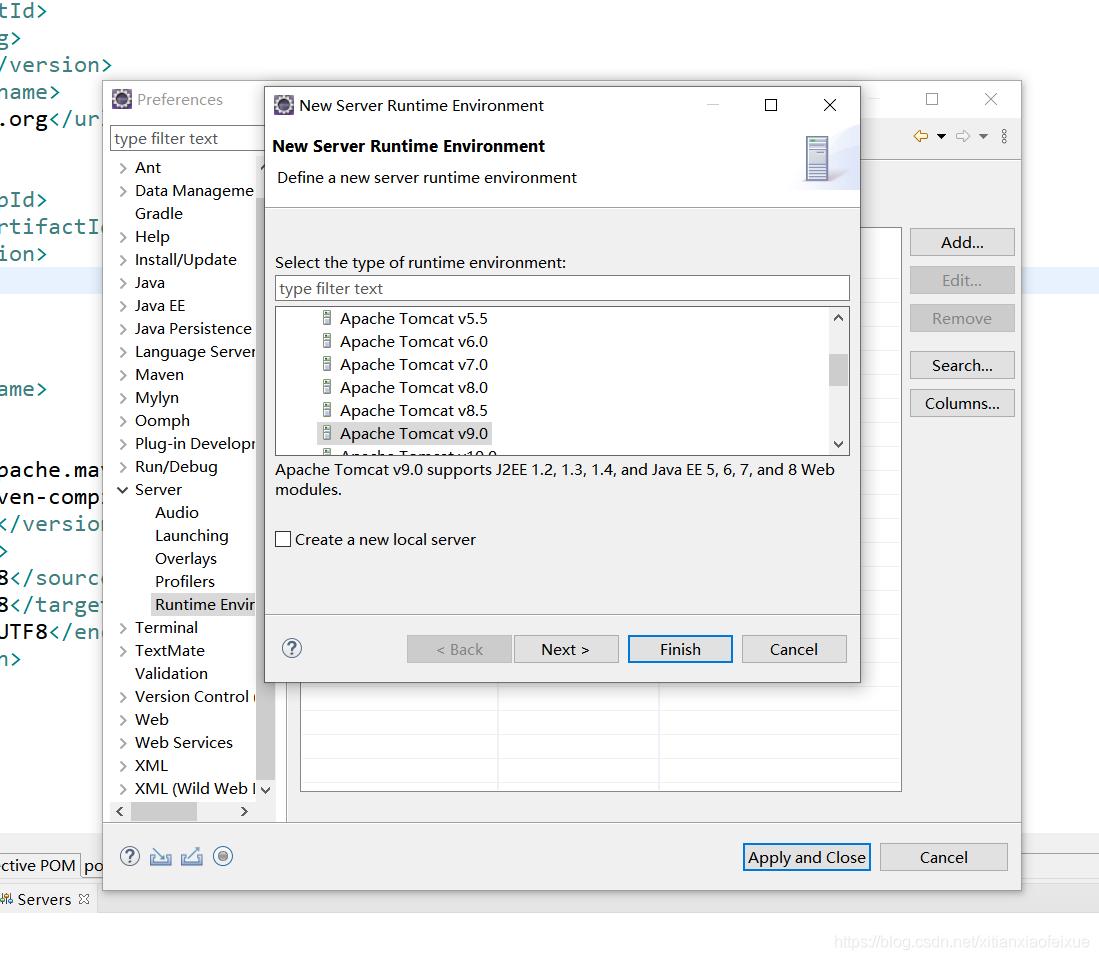
Task: Click the Search... button in Preferences
Action: (x=962, y=365)
